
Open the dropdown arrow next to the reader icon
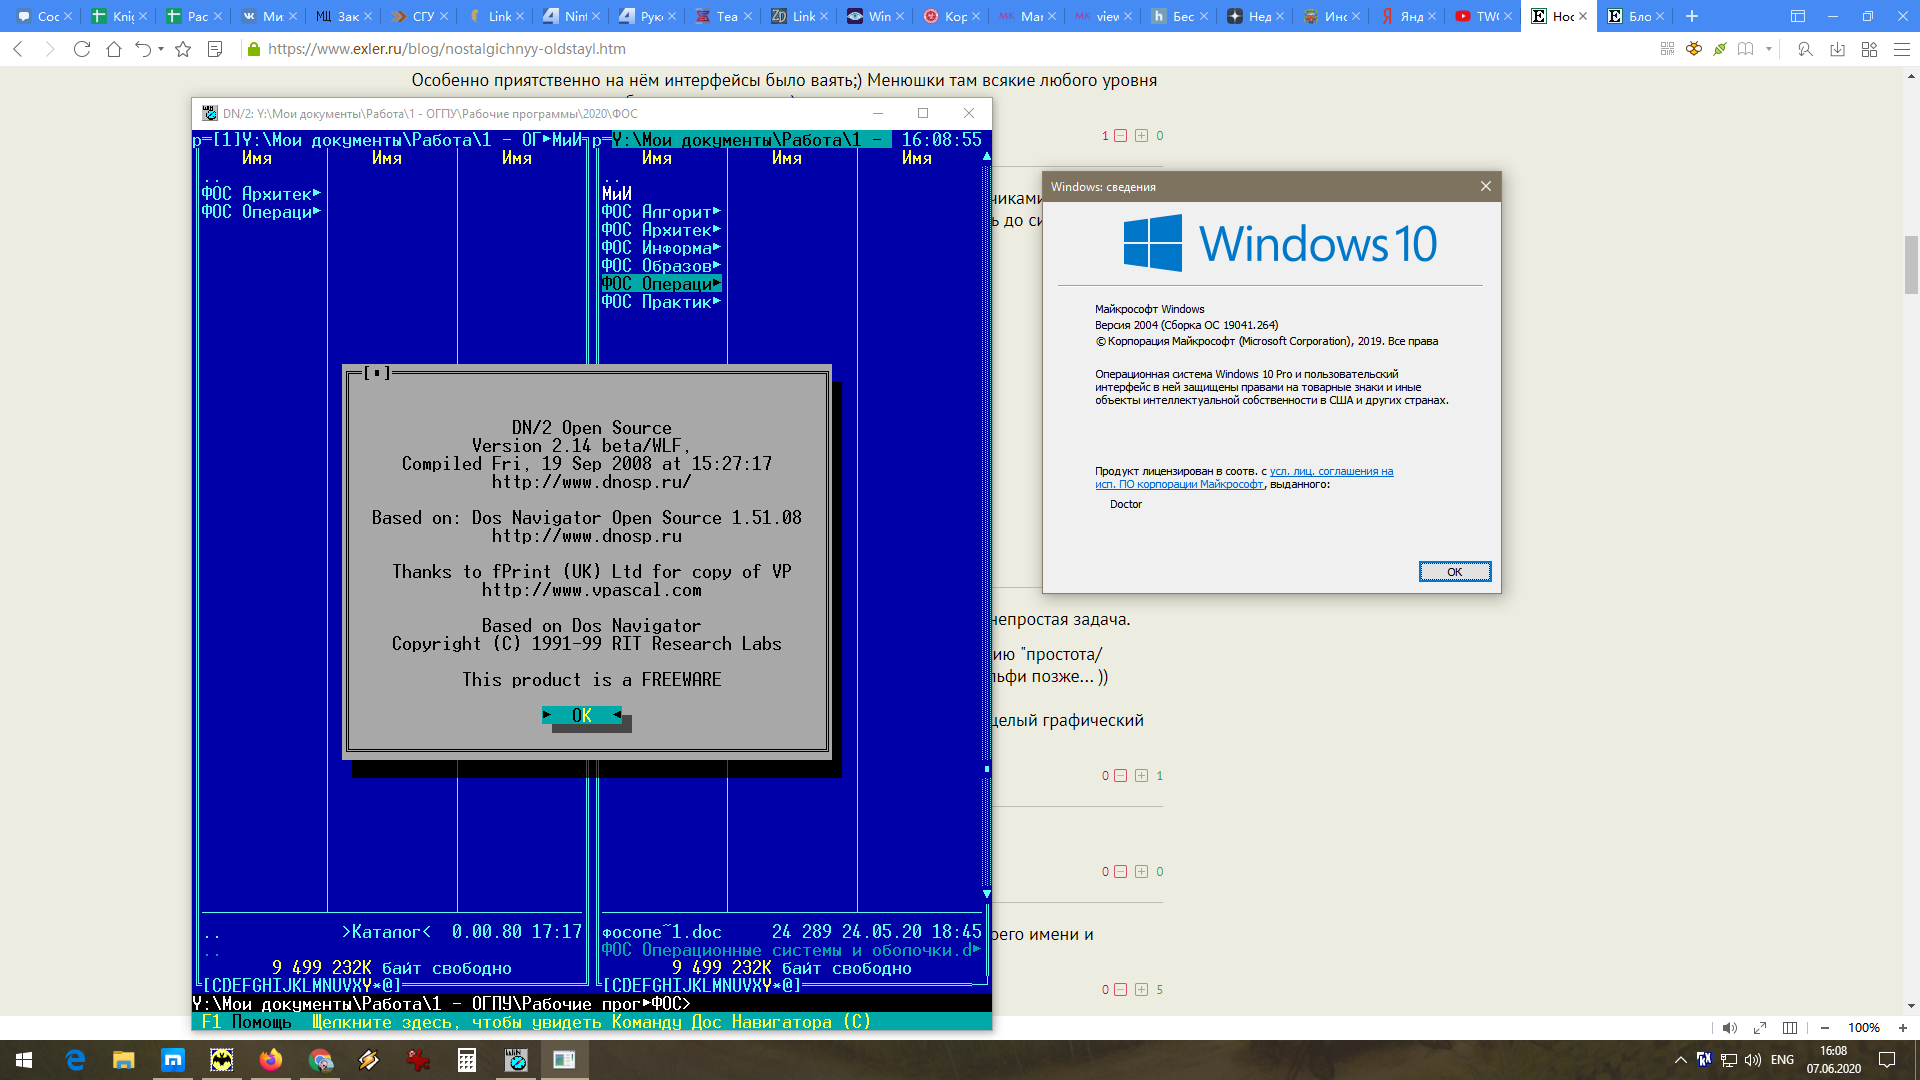(x=1769, y=49)
